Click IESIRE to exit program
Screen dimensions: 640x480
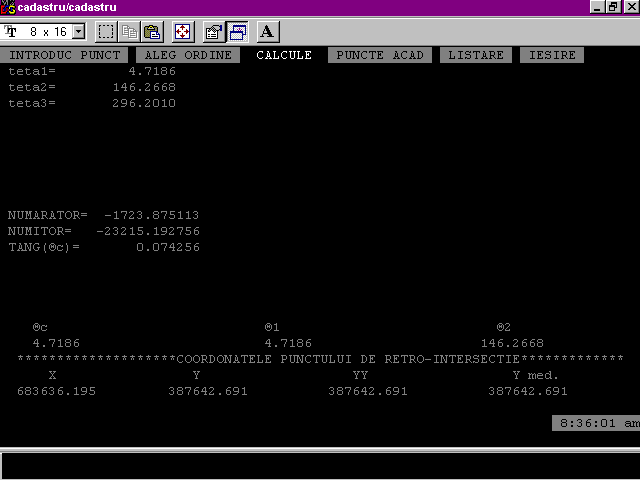coord(552,55)
